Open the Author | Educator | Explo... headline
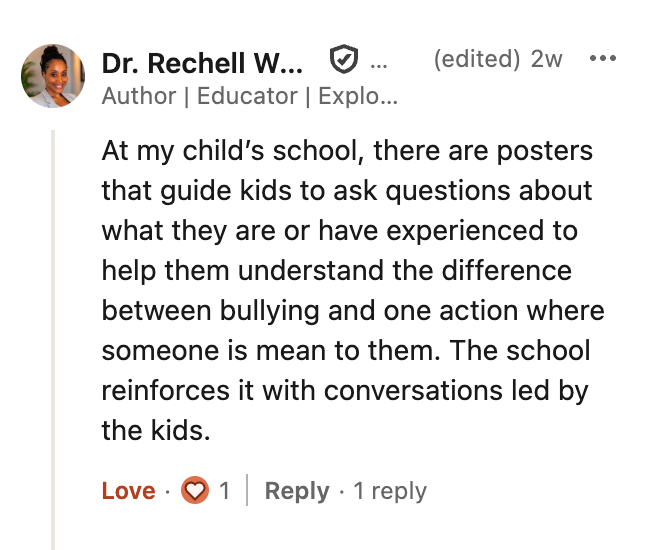 click(x=250, y=96)
